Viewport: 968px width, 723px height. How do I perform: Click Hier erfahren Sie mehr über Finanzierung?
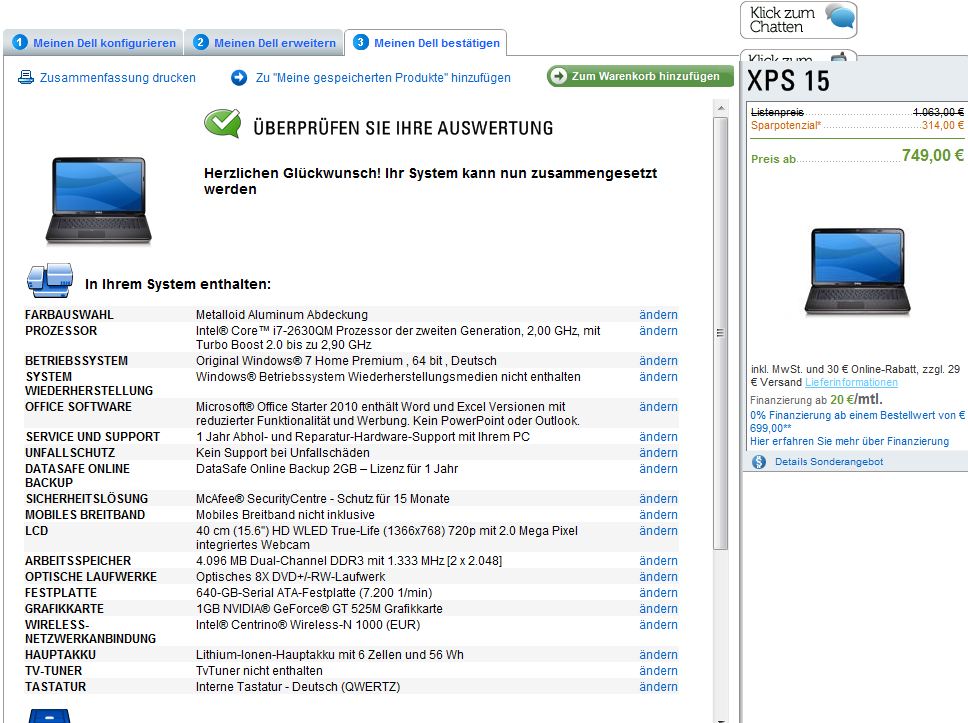click(x=849, y=441)
